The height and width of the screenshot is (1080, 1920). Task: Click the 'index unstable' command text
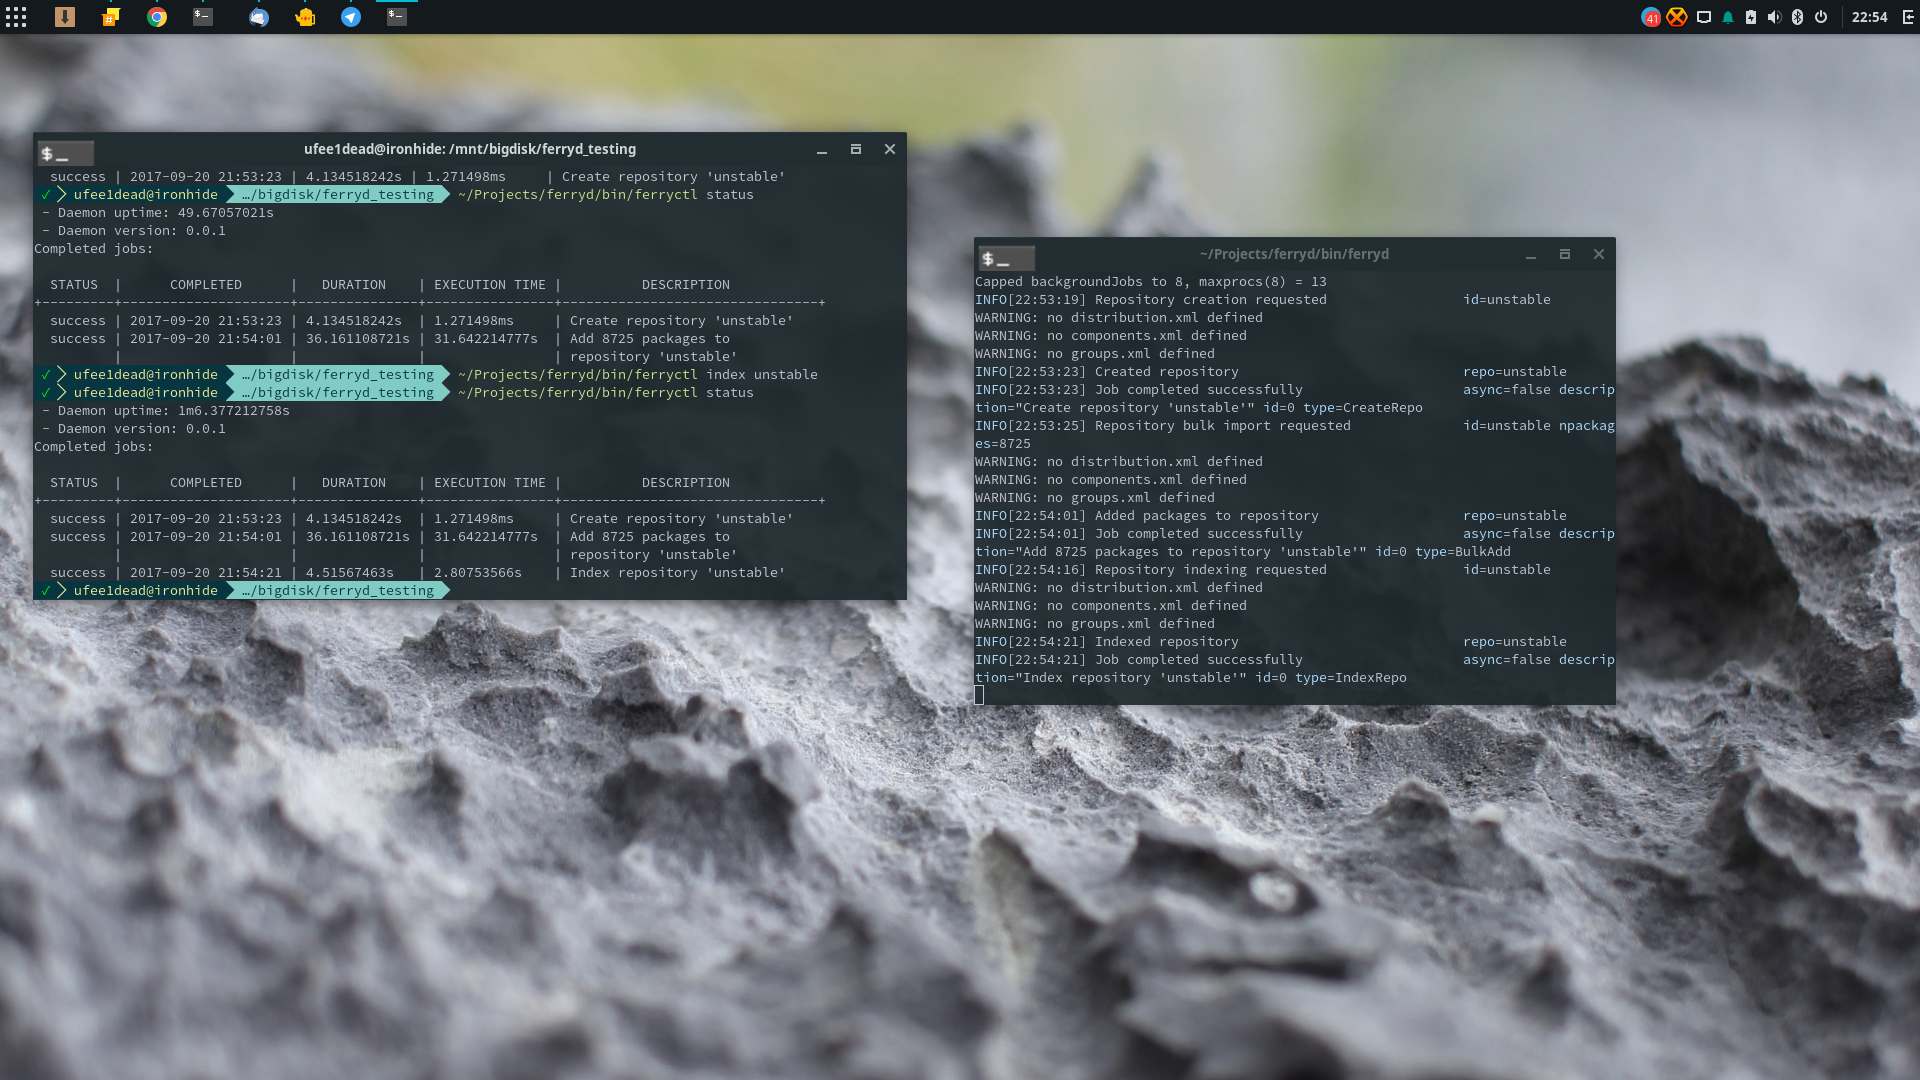pos(762,375)
